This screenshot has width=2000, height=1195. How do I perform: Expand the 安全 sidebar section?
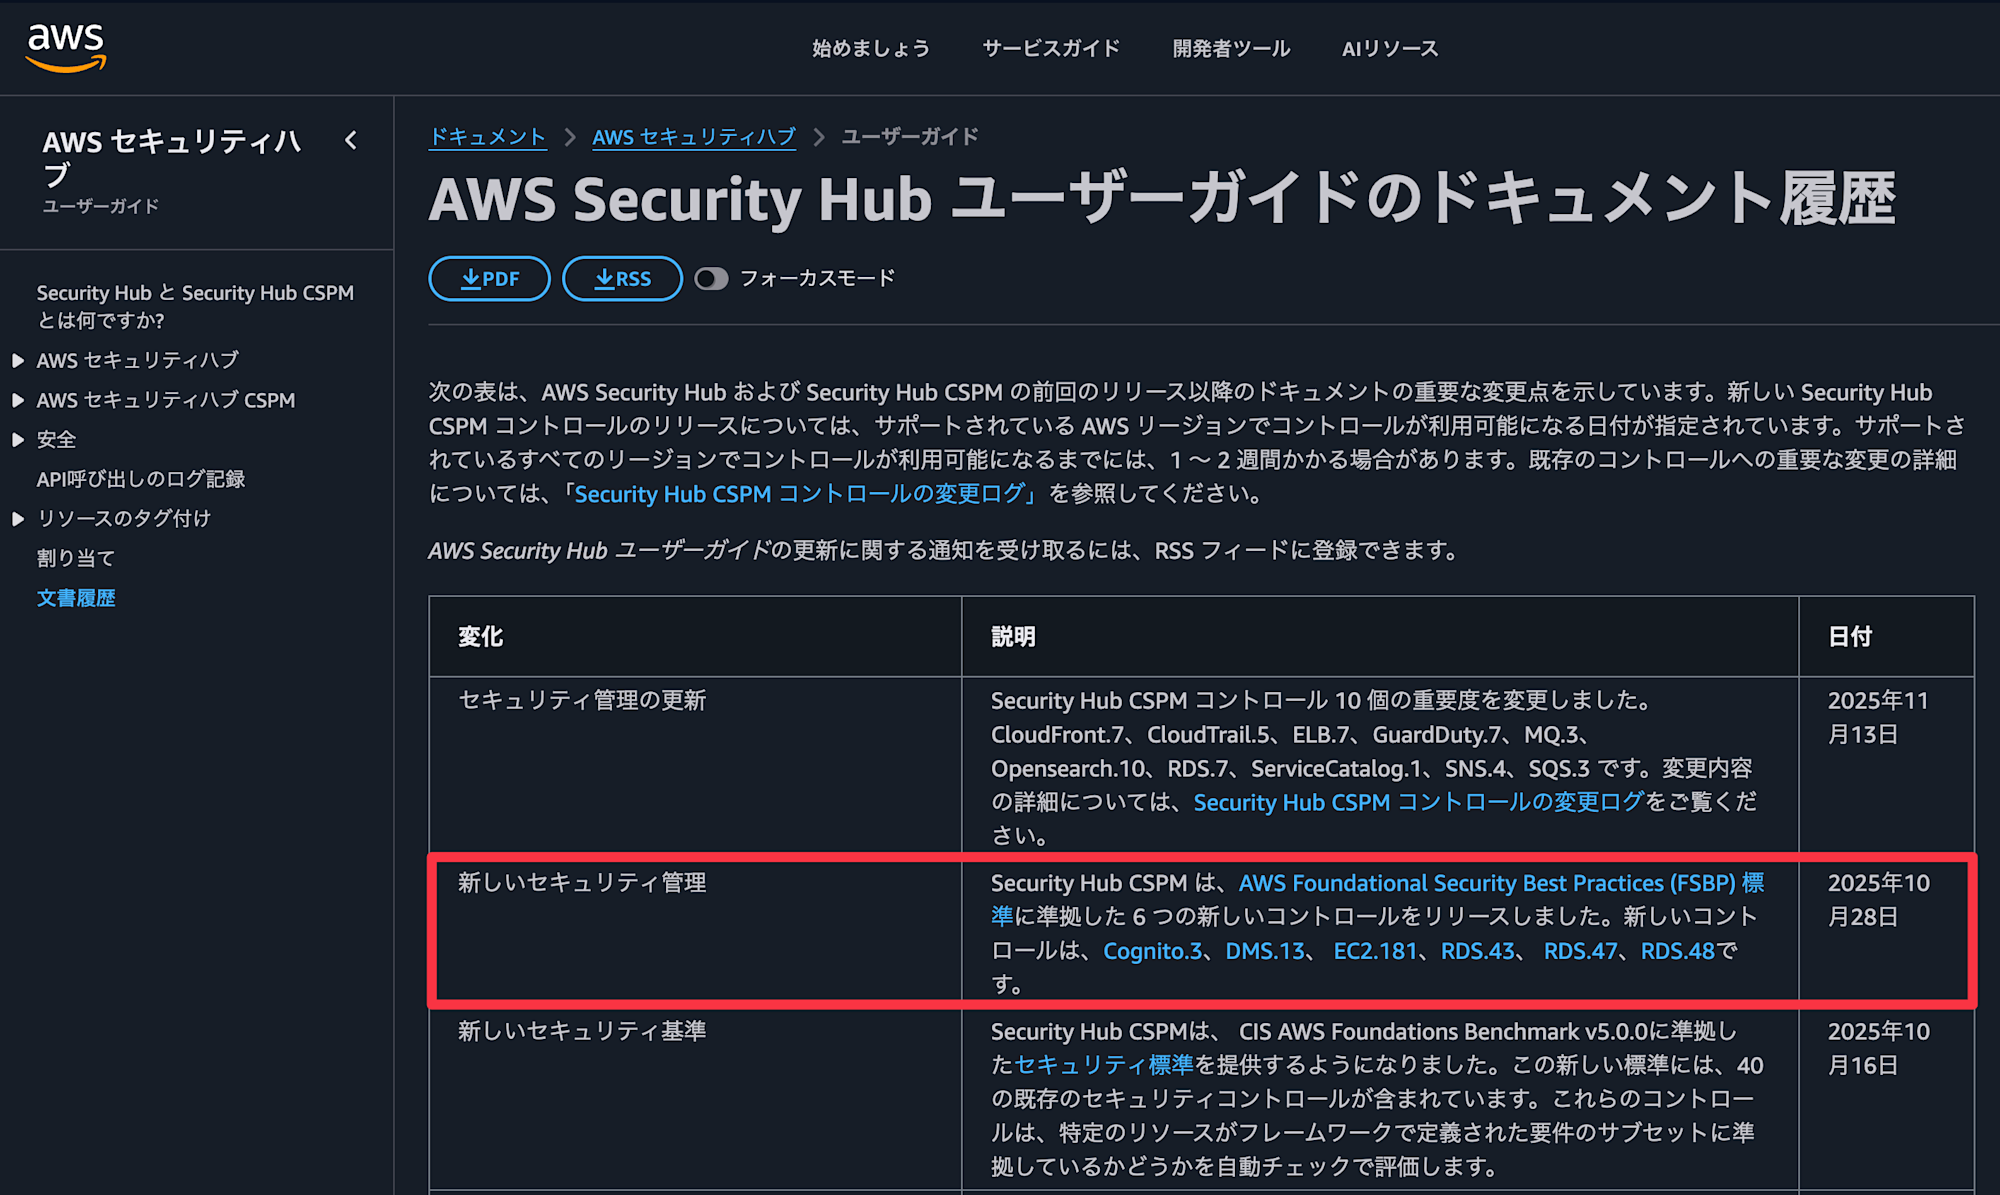[x=18, y=440]
